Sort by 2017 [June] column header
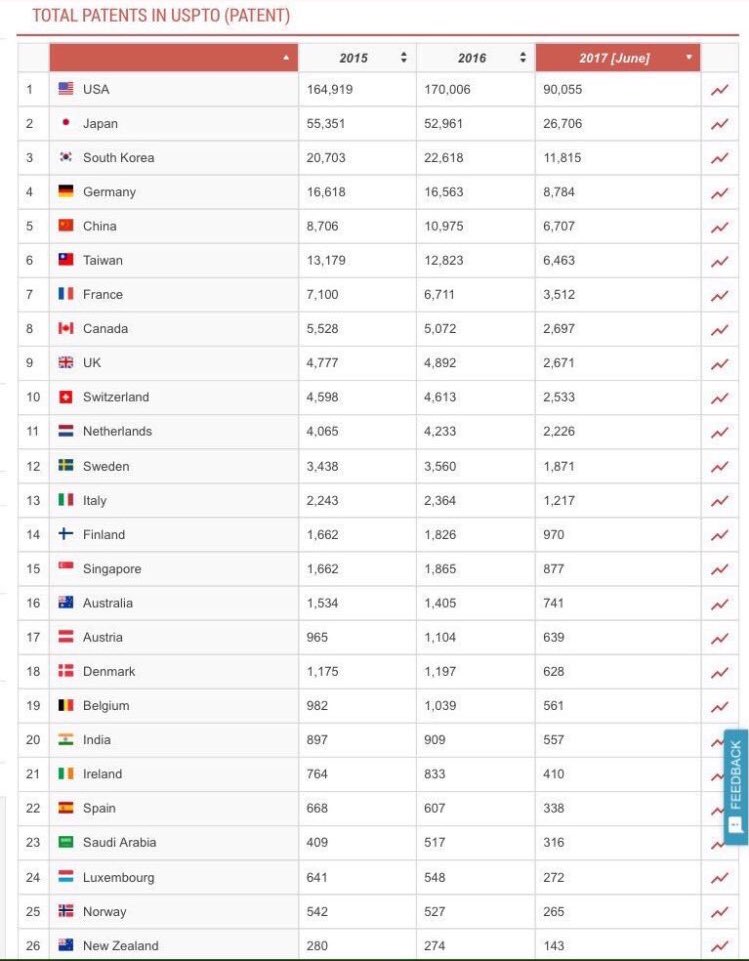 (616, 58)
